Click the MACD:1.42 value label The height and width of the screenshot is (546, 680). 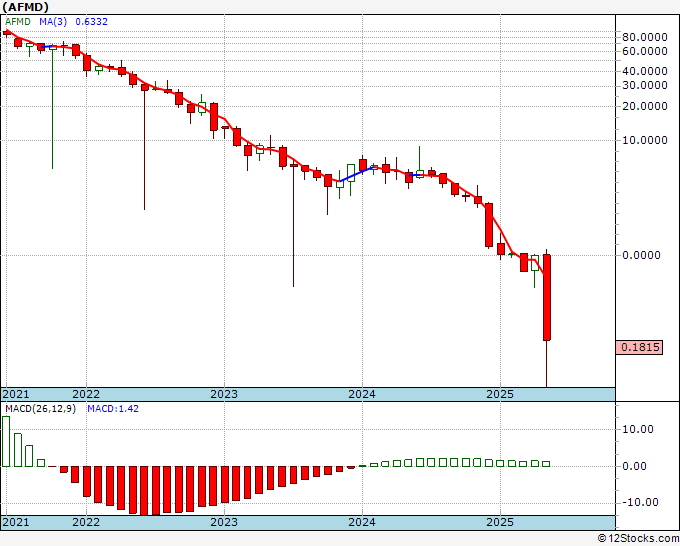pos(113,409)
